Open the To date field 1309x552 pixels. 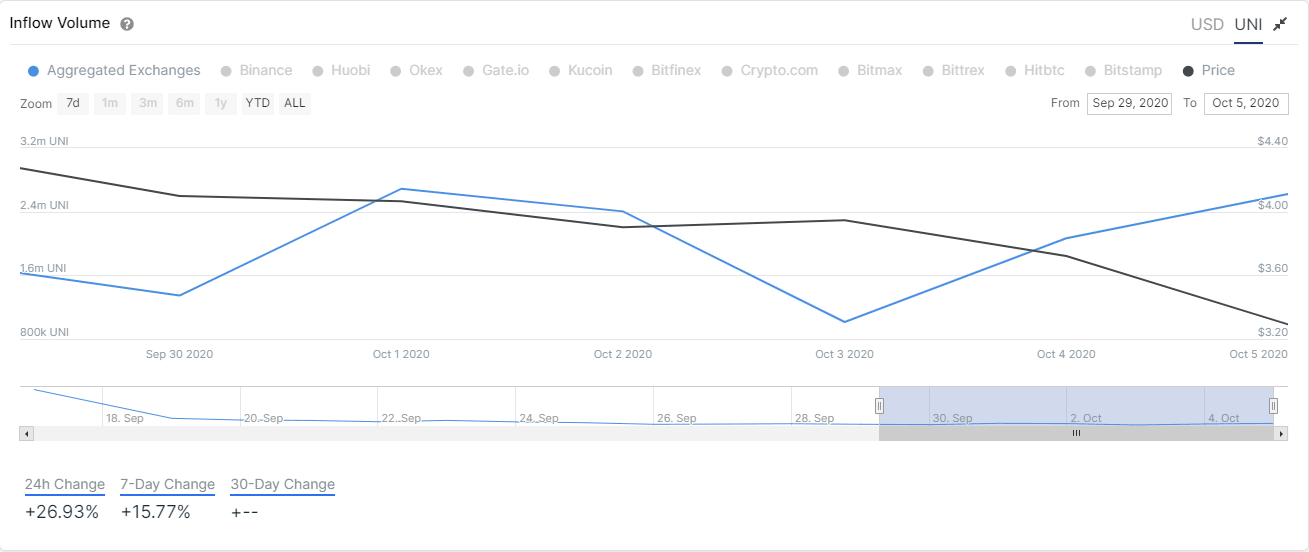pyautogui.click(x=1245, y=103)
